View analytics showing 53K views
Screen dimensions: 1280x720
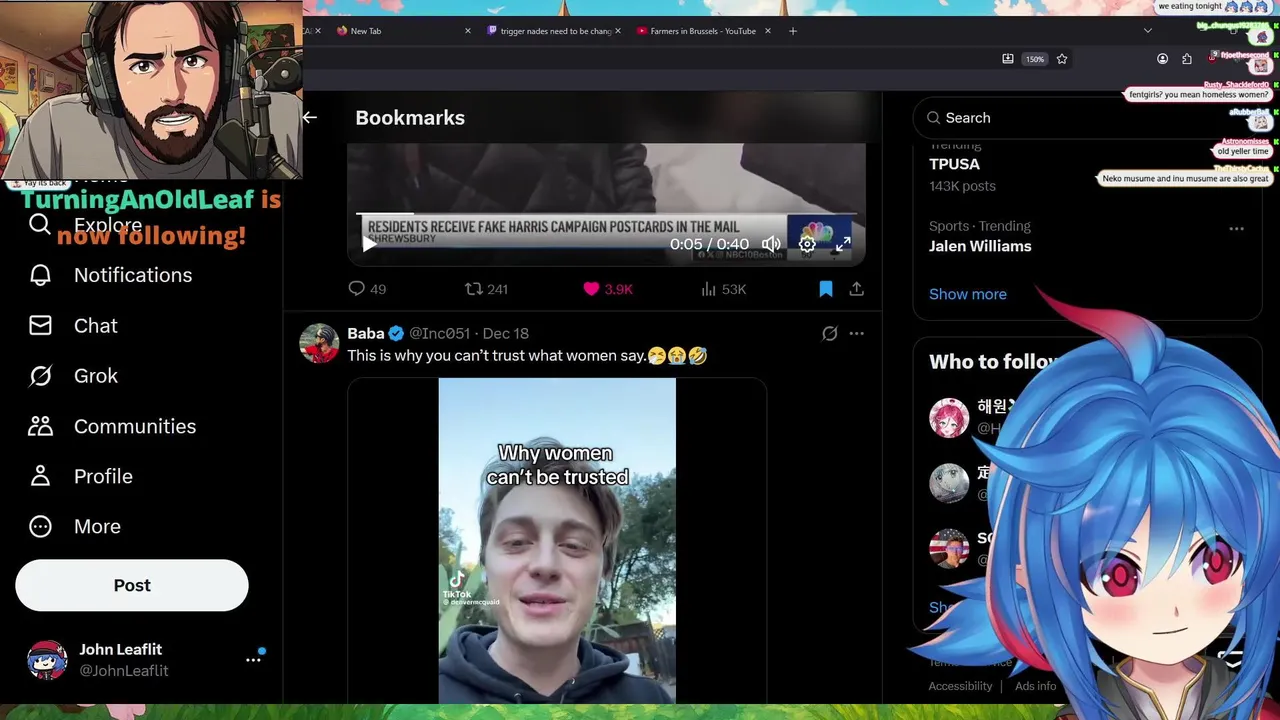[x=723, y=289]
